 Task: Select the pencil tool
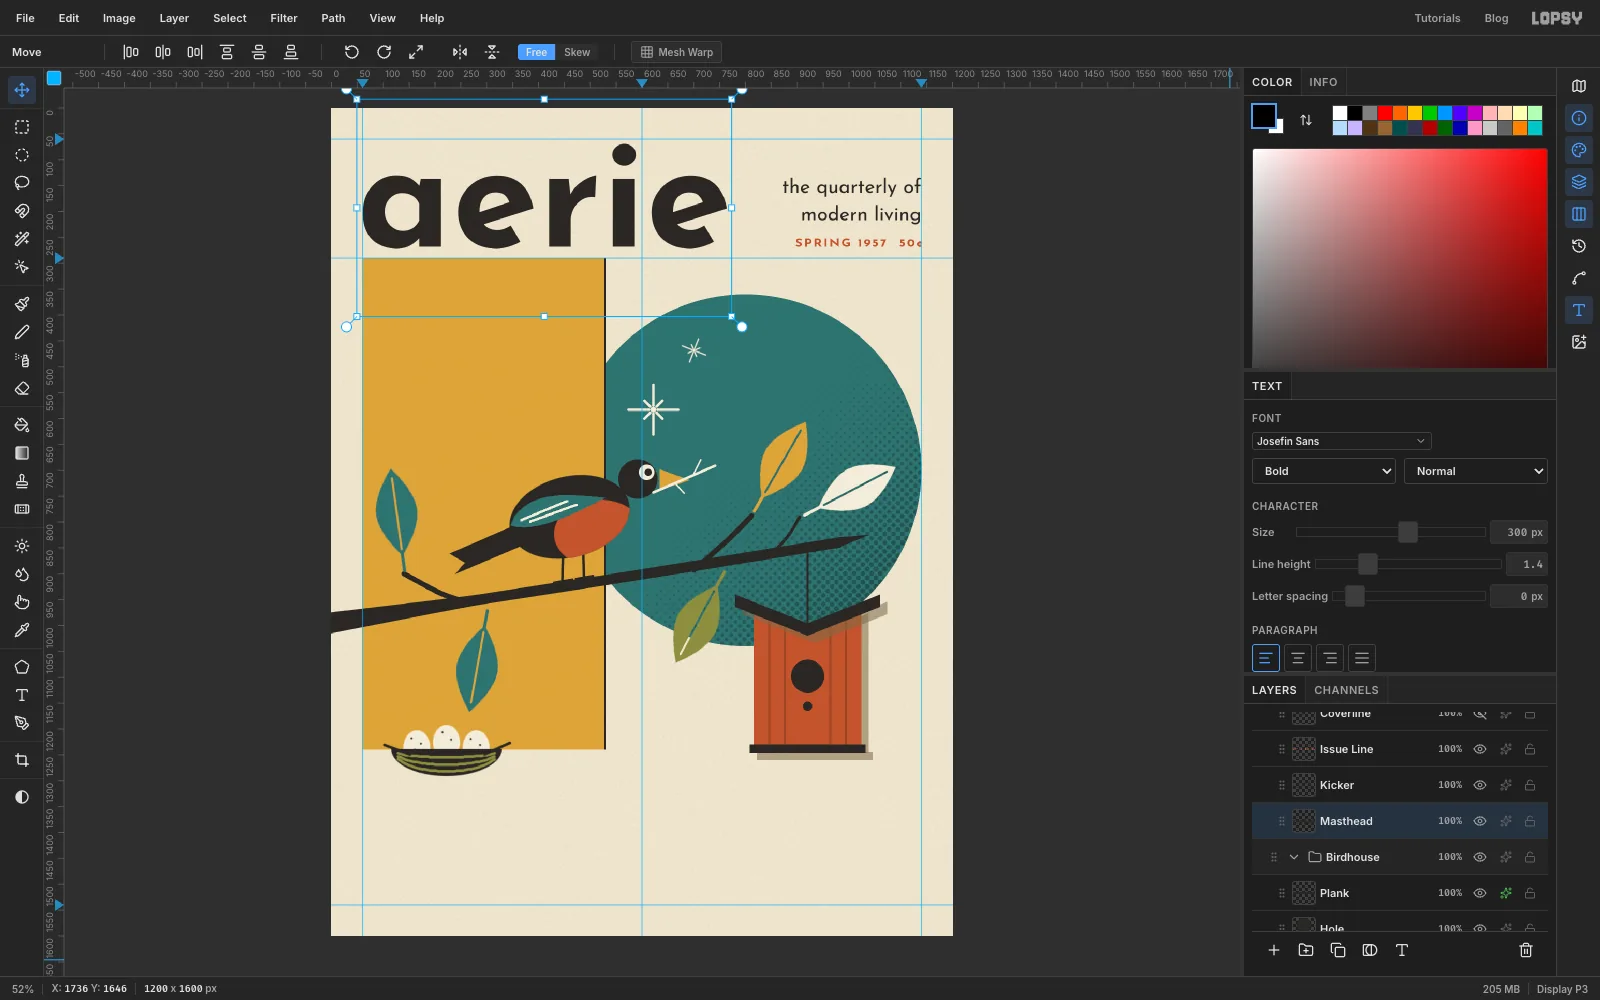point(22,332)
